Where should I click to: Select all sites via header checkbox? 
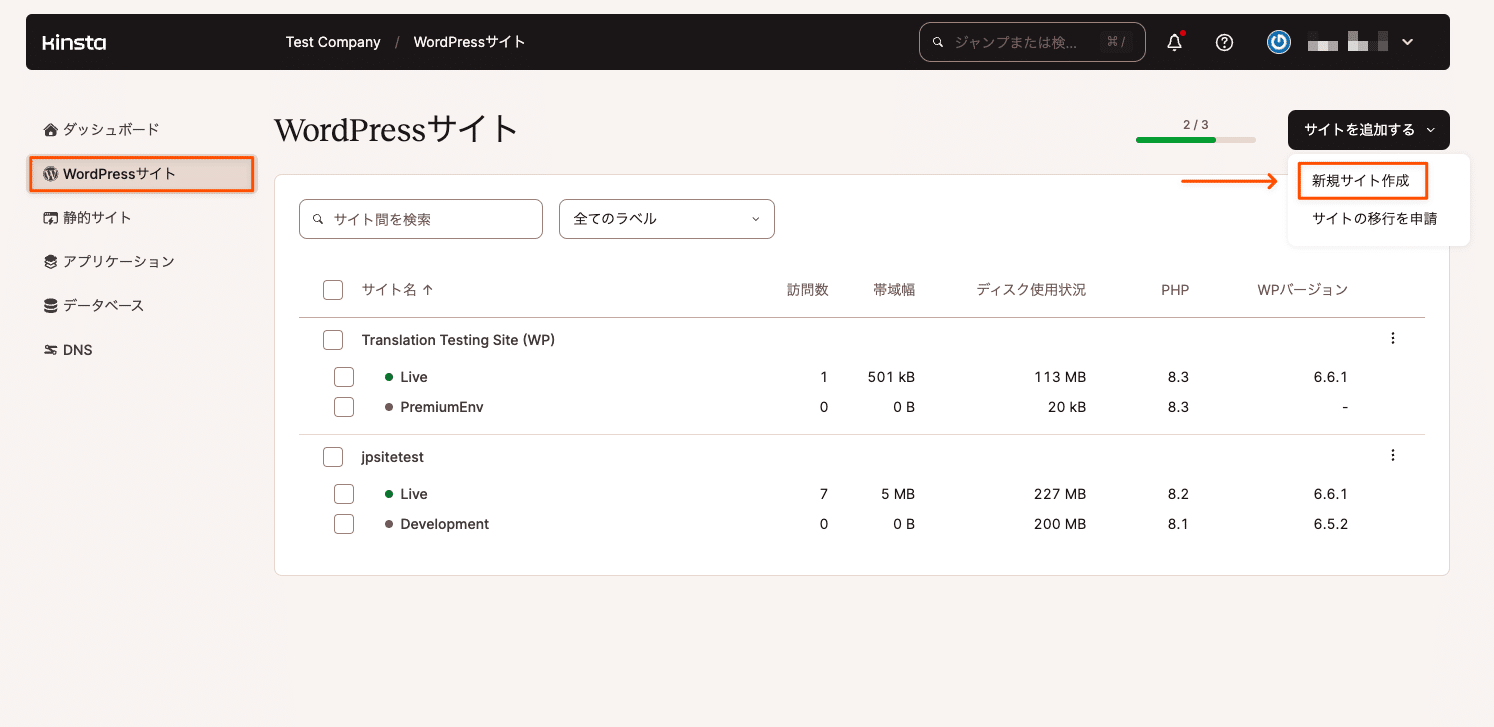[333, 289]
